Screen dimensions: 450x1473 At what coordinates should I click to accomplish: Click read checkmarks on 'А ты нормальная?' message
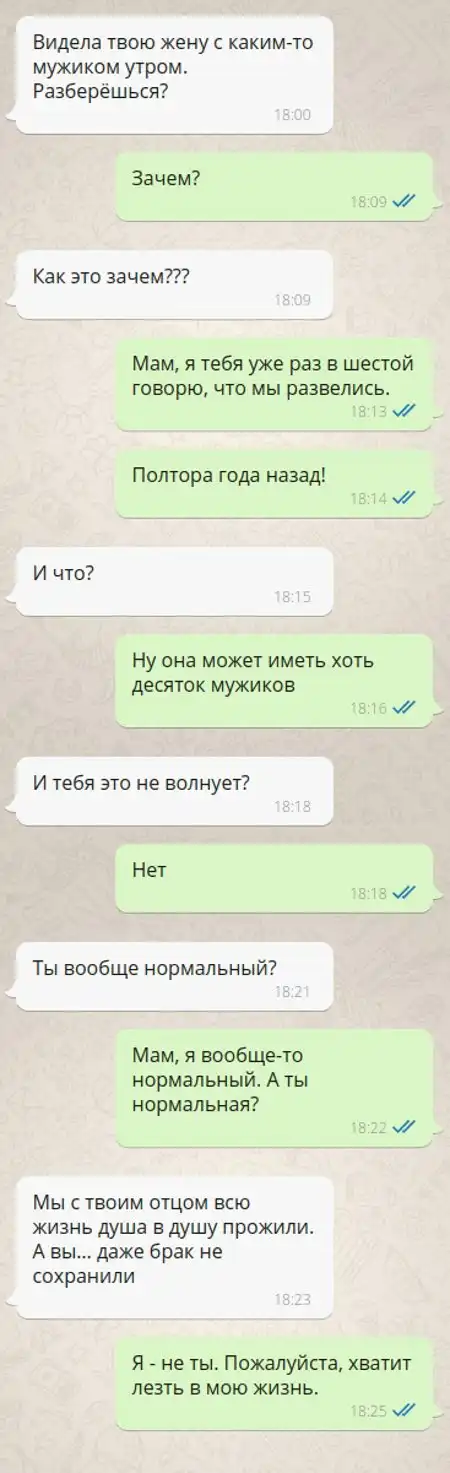(405, 1127)
